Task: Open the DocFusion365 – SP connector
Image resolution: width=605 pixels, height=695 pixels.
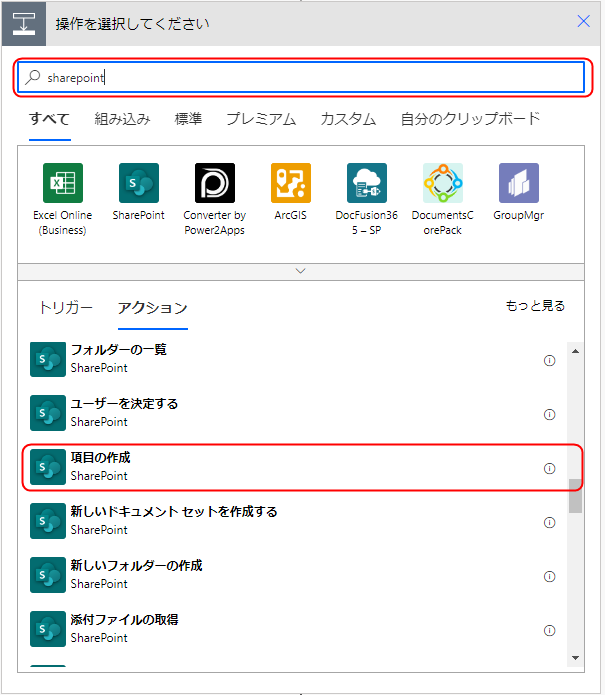Action: point(367,183)
